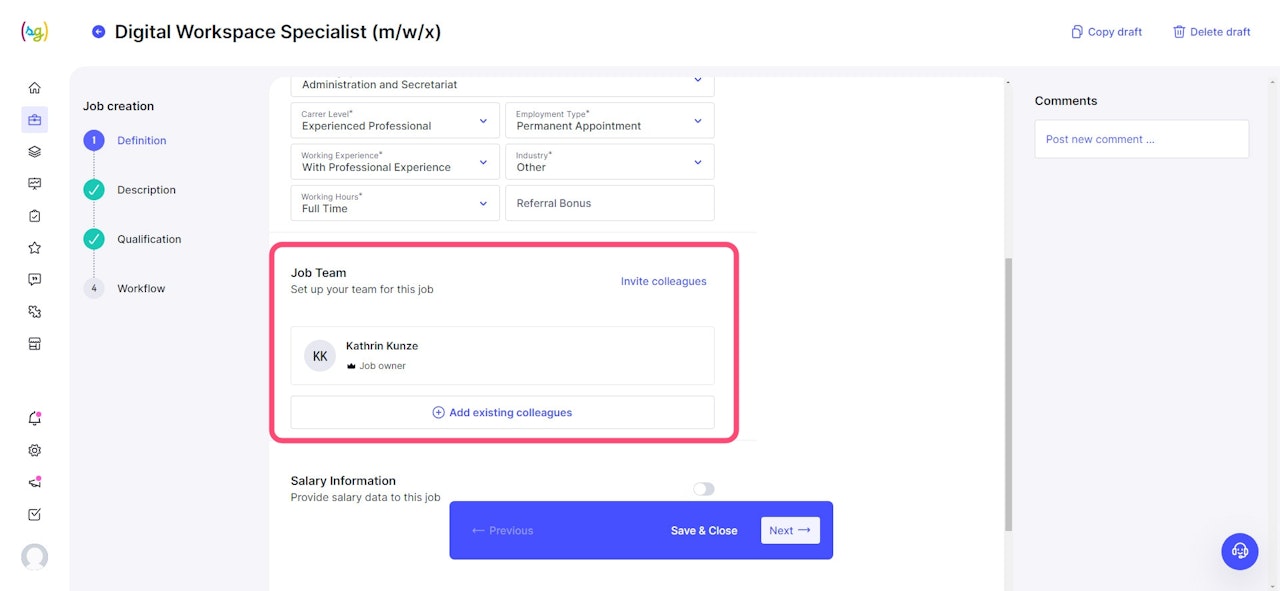Screen dimensions: 1280x591
Task: Click inside the Referral Bonus field
Action: (x=609, y=203)
